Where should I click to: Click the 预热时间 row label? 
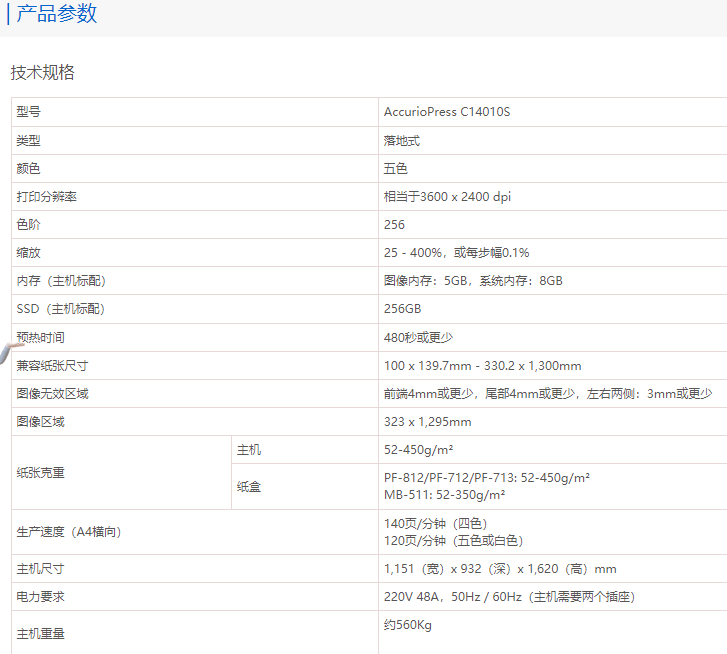click(x=40, y=337)
